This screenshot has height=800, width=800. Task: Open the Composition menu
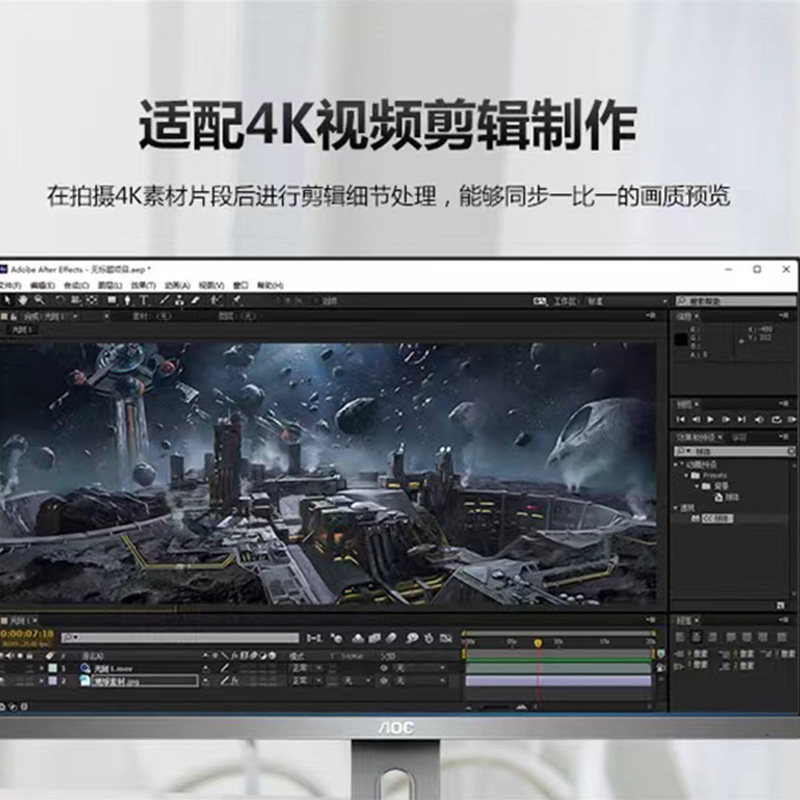(77, 285)
